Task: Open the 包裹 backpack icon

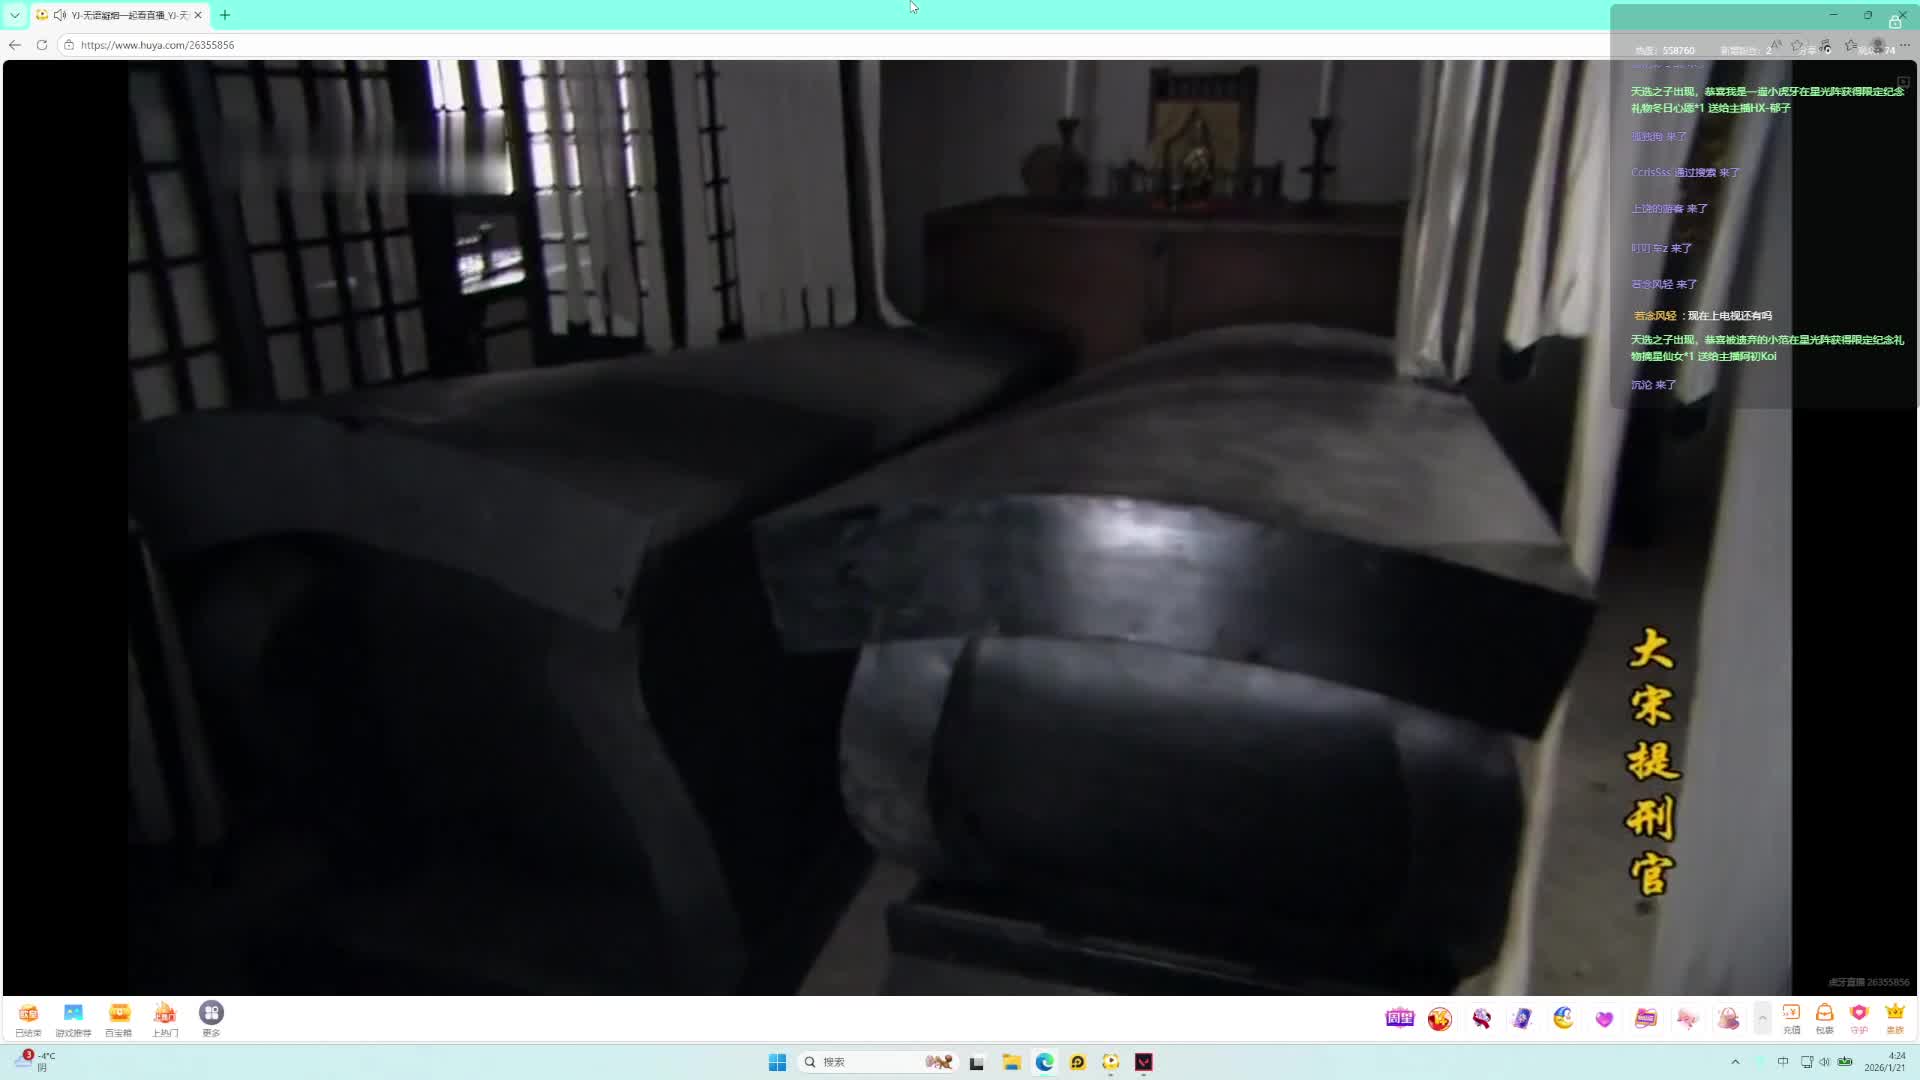Action: [x=1824, y=1015]
